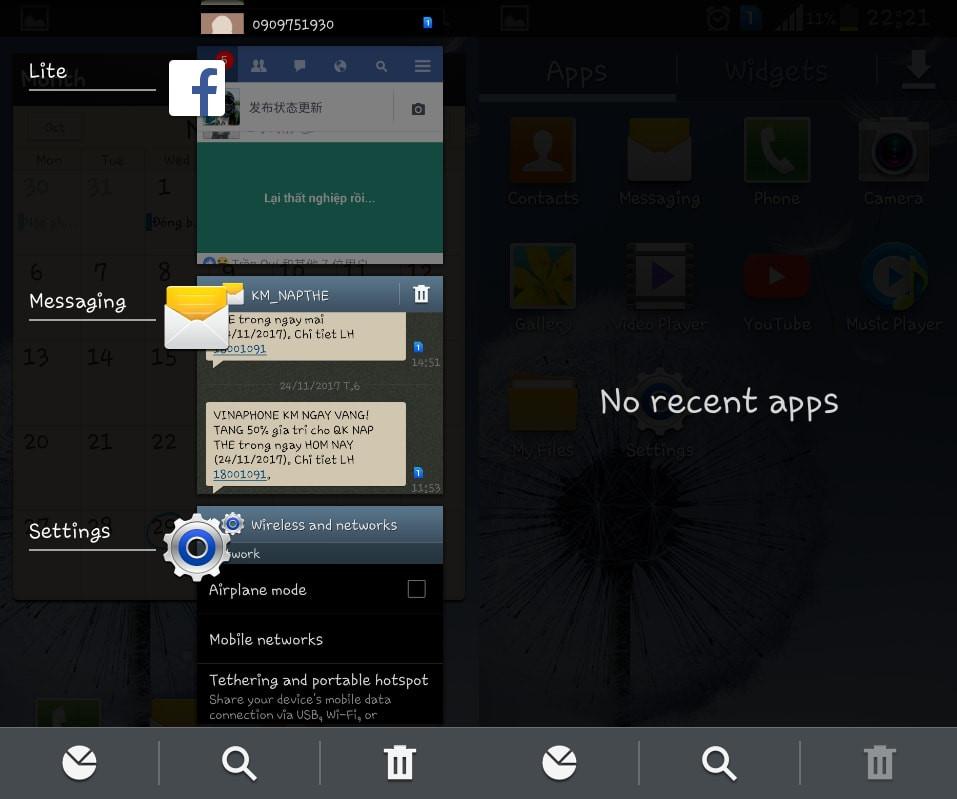Open Tethering and portable hotspot settings

[318, 688]
